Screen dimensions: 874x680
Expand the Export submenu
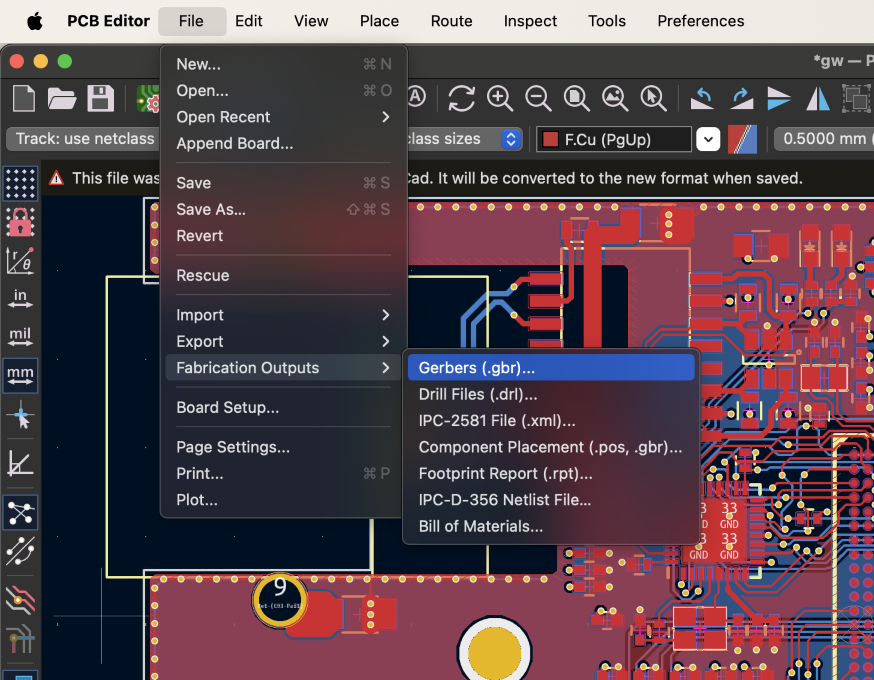pos(283,341)
